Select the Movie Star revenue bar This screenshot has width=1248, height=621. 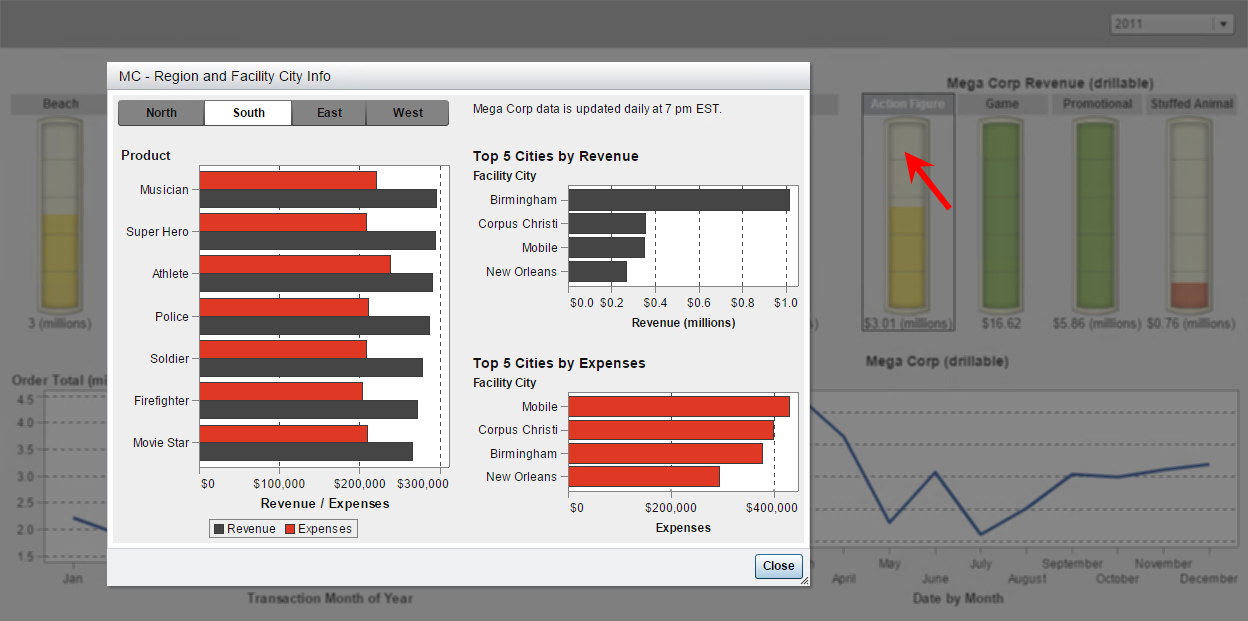pos(306,452)
